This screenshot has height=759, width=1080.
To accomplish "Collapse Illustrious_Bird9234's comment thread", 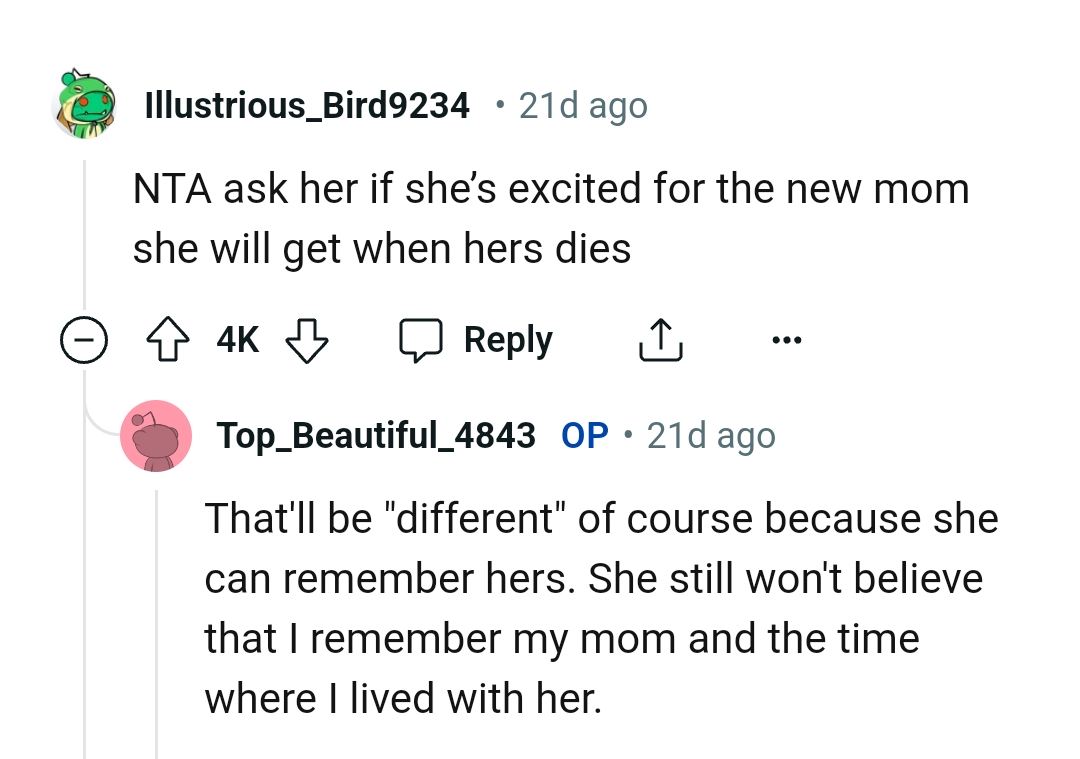I will click(85, 339).
